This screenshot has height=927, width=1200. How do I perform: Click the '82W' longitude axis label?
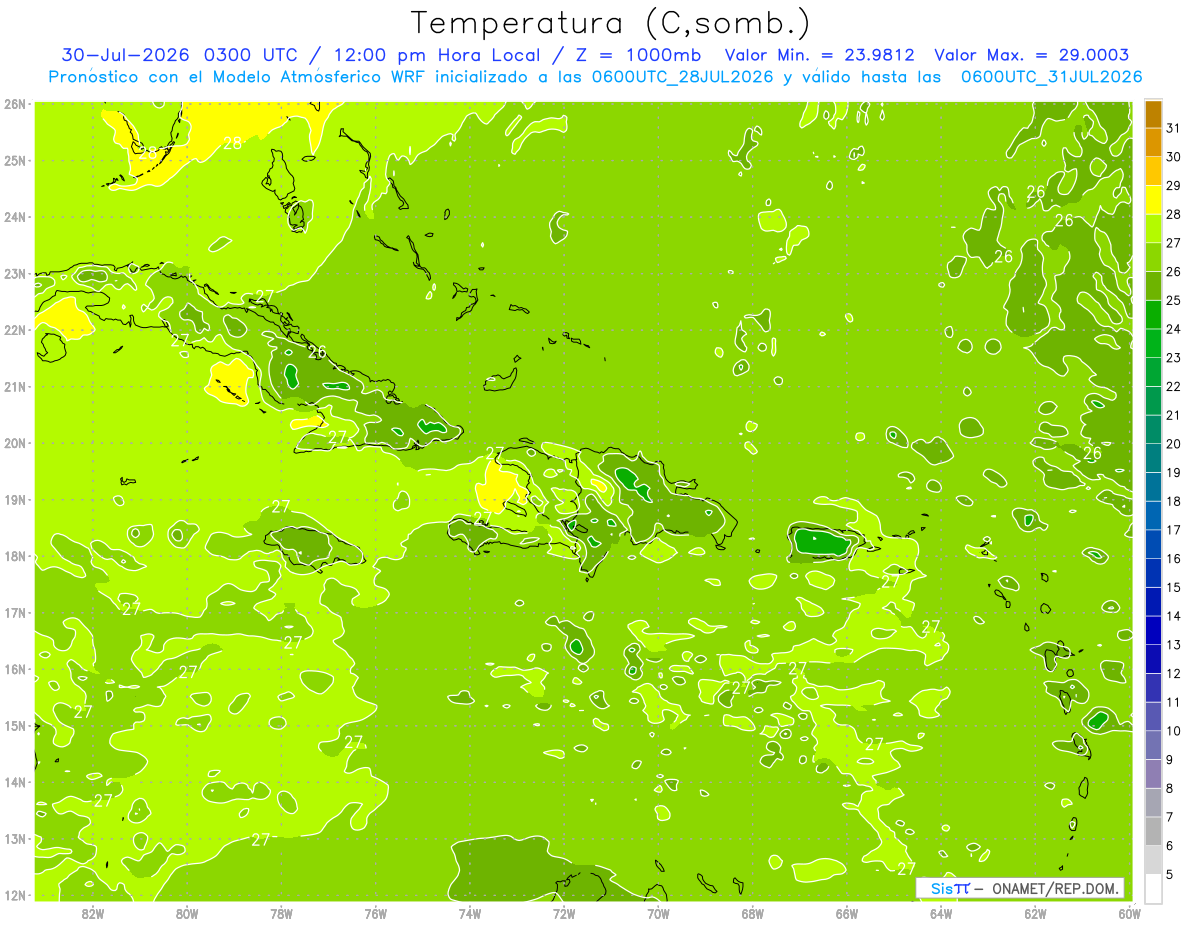pos(93,913)
